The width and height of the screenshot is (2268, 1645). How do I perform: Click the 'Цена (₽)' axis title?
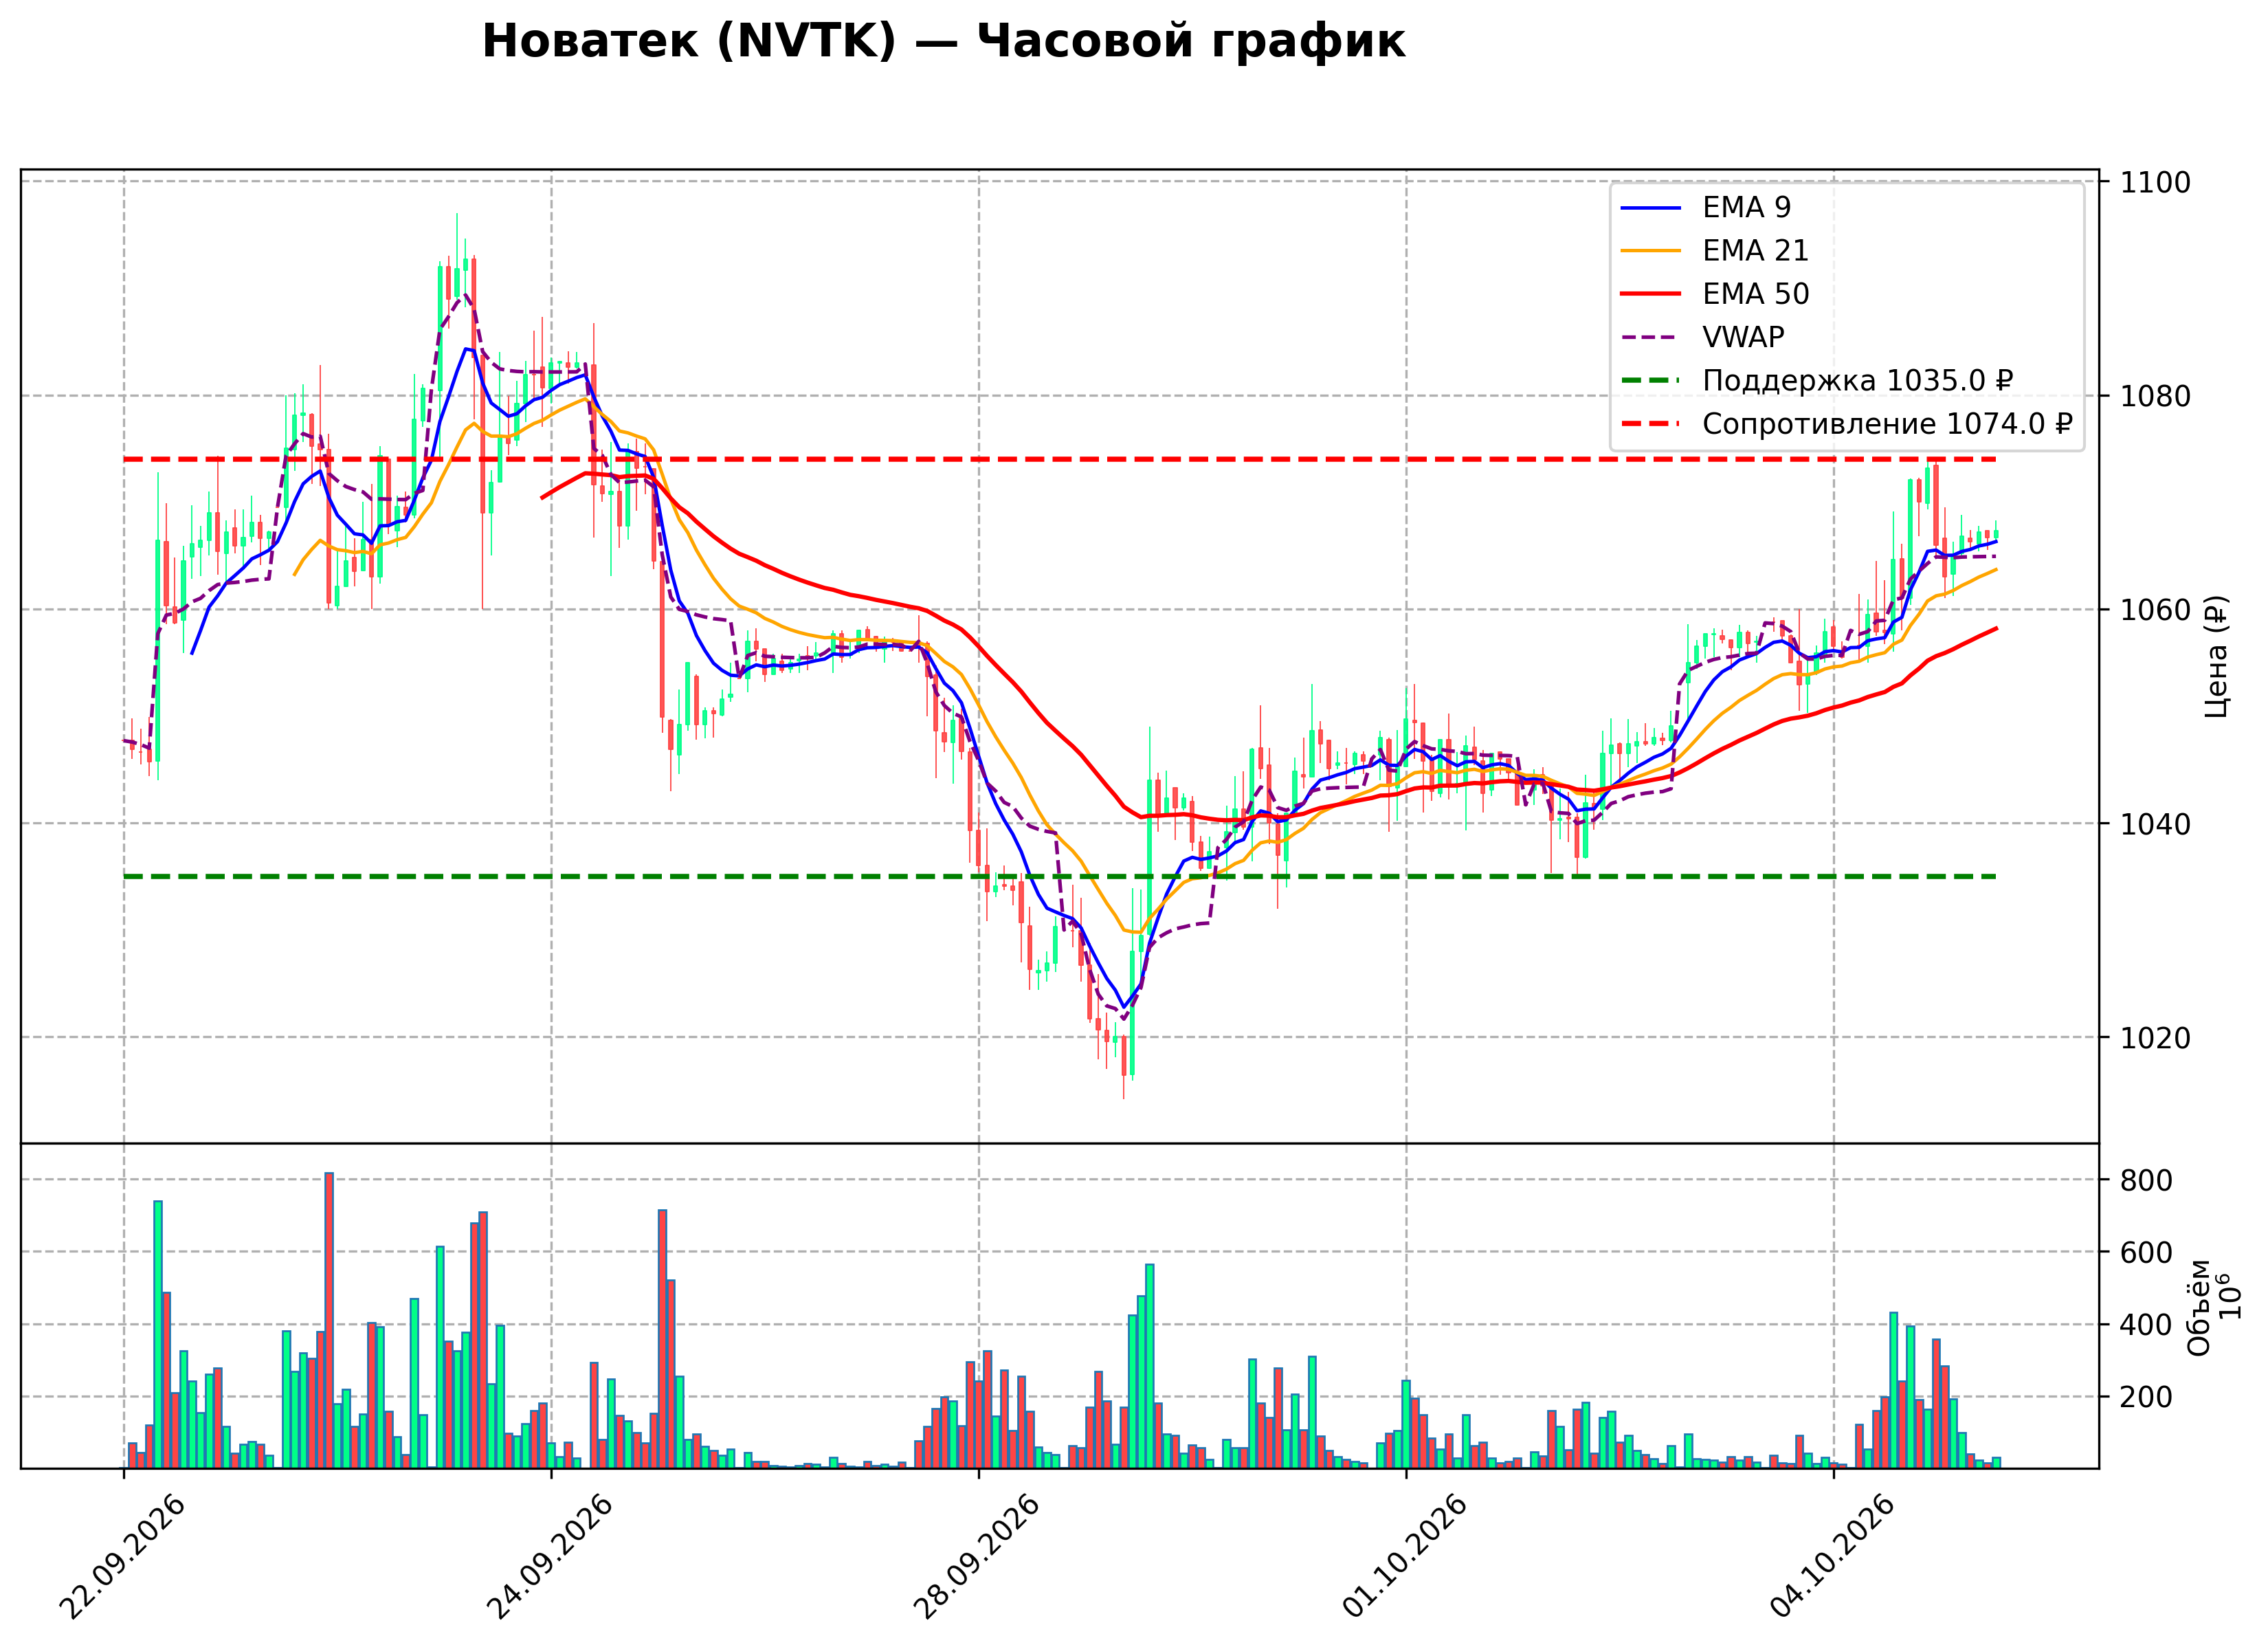coord(2216,656)
